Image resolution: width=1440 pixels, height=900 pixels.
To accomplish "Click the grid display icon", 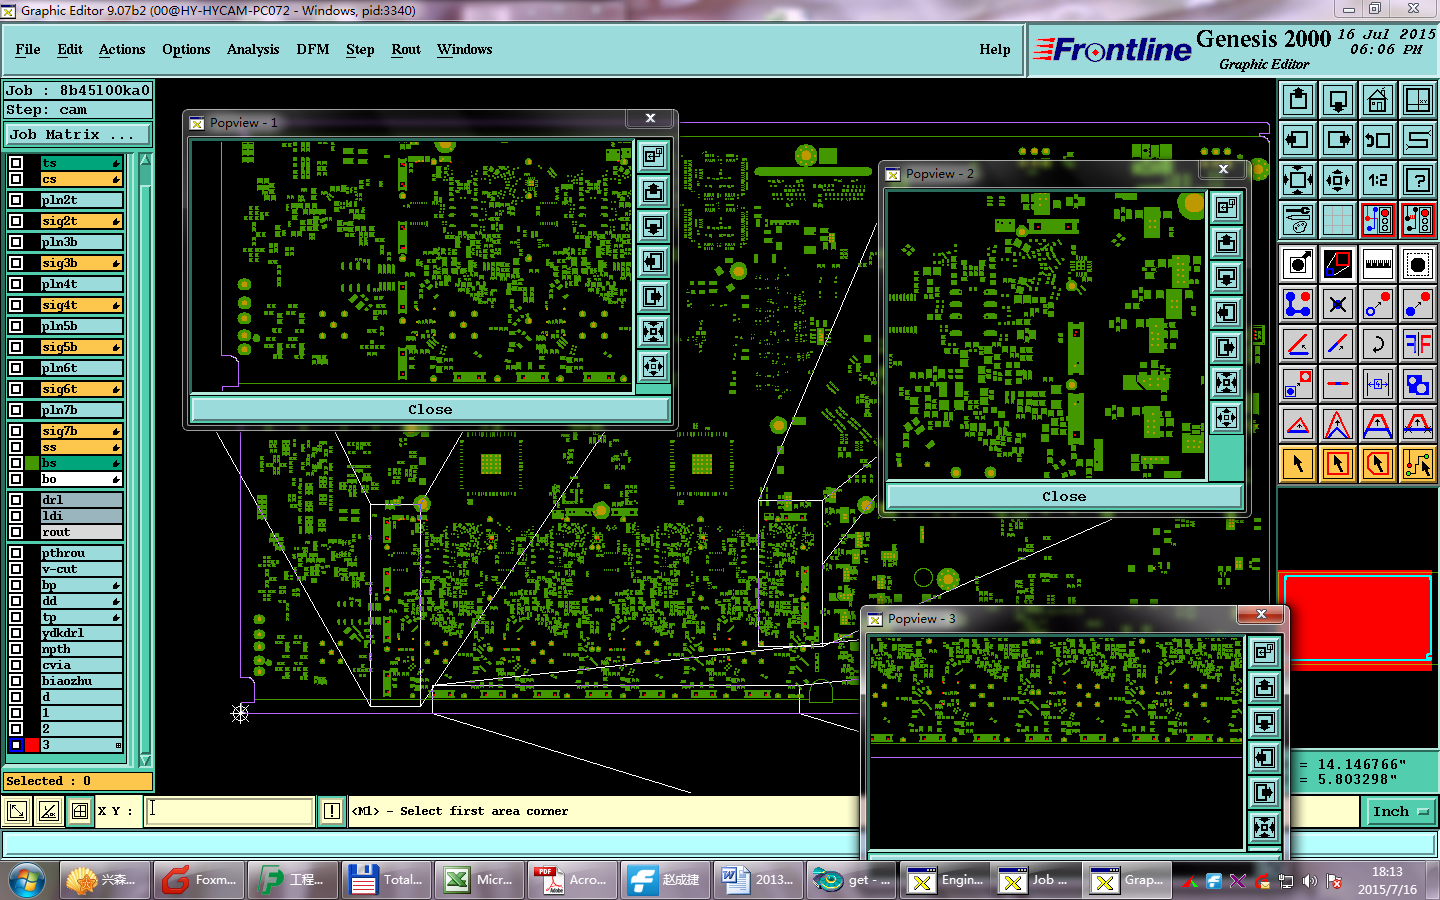I will click(1337, 220).
